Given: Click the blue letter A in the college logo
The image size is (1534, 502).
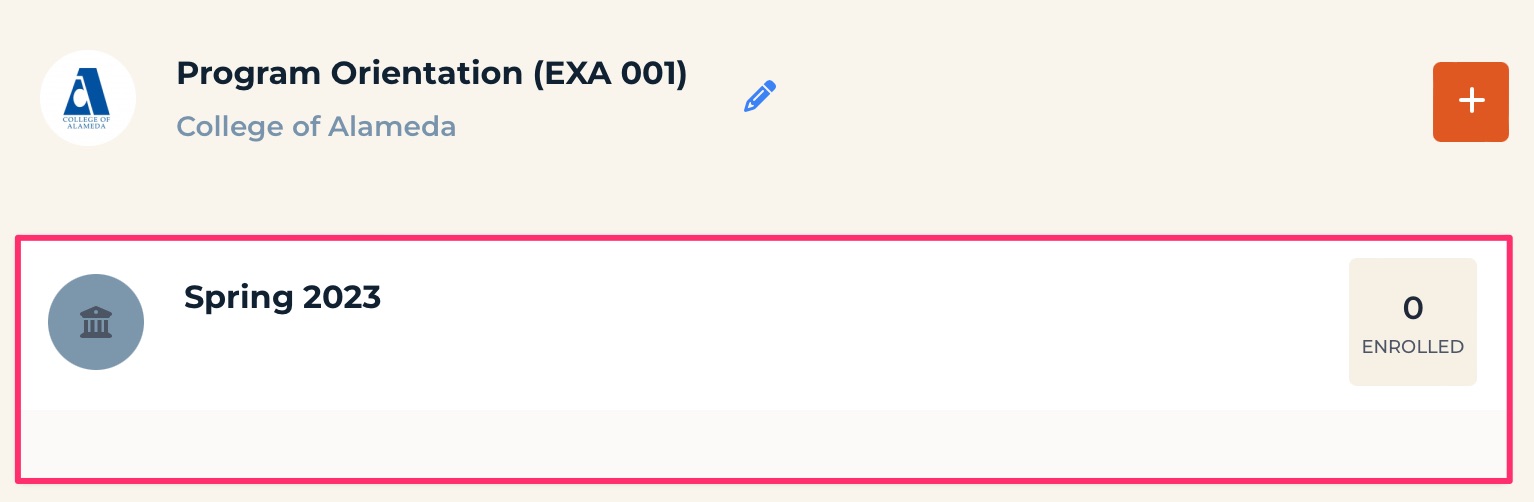Looking at the screenshot, I should pos(88,90).
